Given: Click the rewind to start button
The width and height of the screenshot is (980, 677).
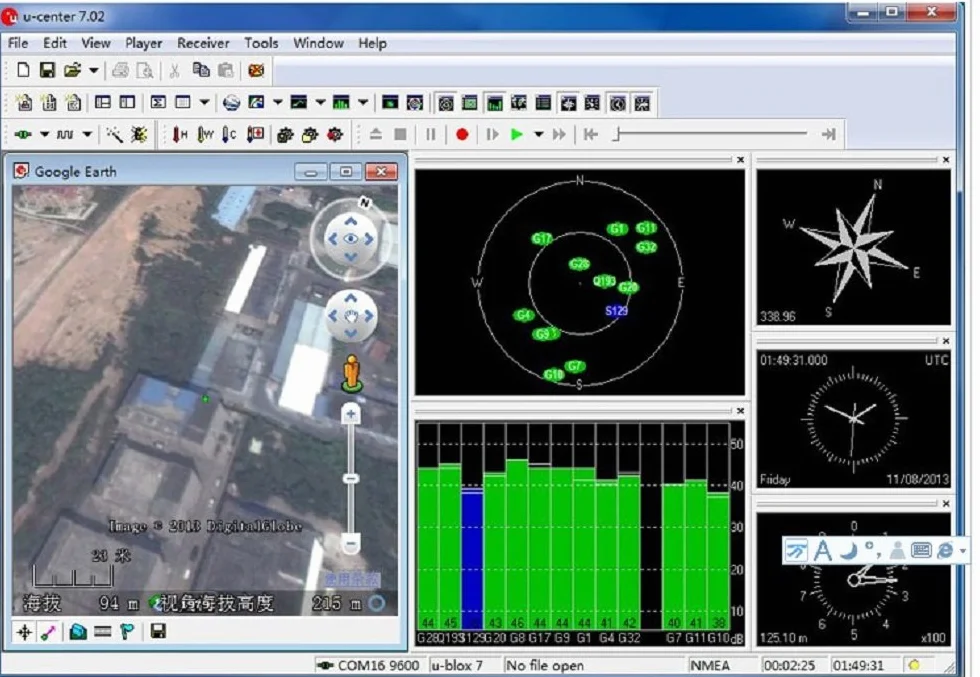Looking at the screenshot, I should pyautogui.click(x=591, y=134).
